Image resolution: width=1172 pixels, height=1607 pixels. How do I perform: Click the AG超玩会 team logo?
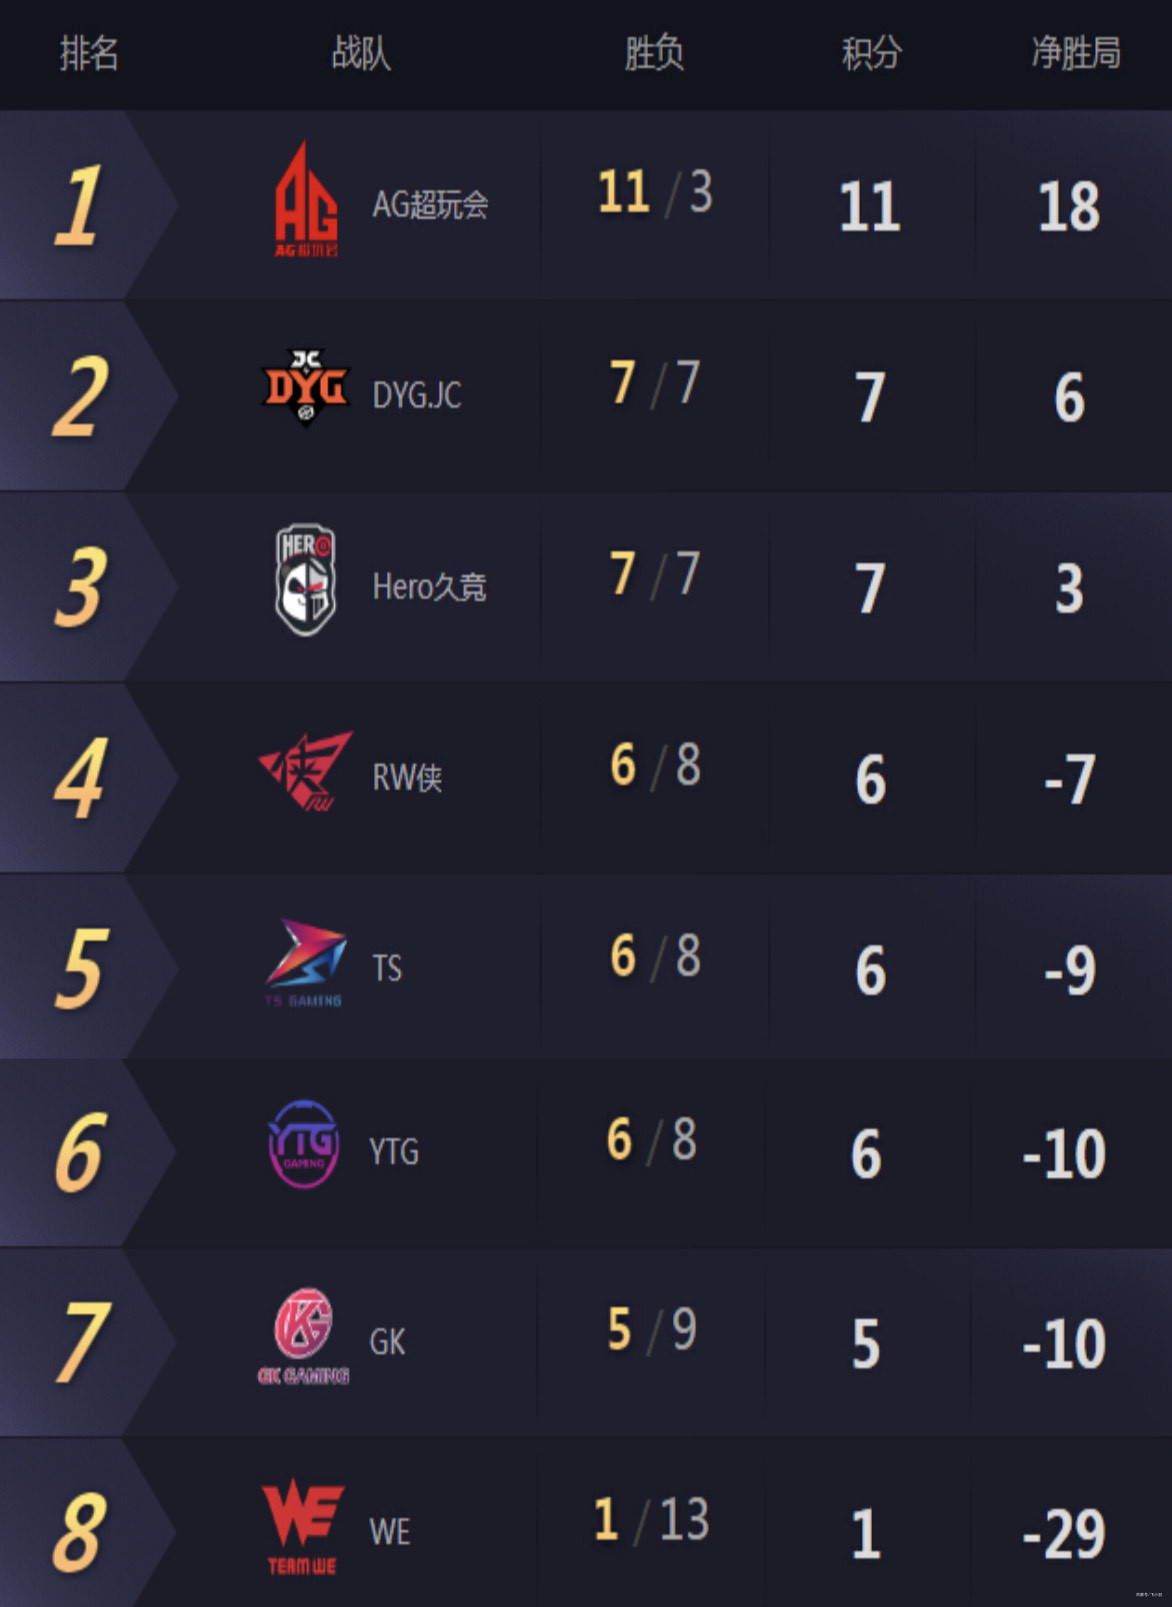coord(306,200)
